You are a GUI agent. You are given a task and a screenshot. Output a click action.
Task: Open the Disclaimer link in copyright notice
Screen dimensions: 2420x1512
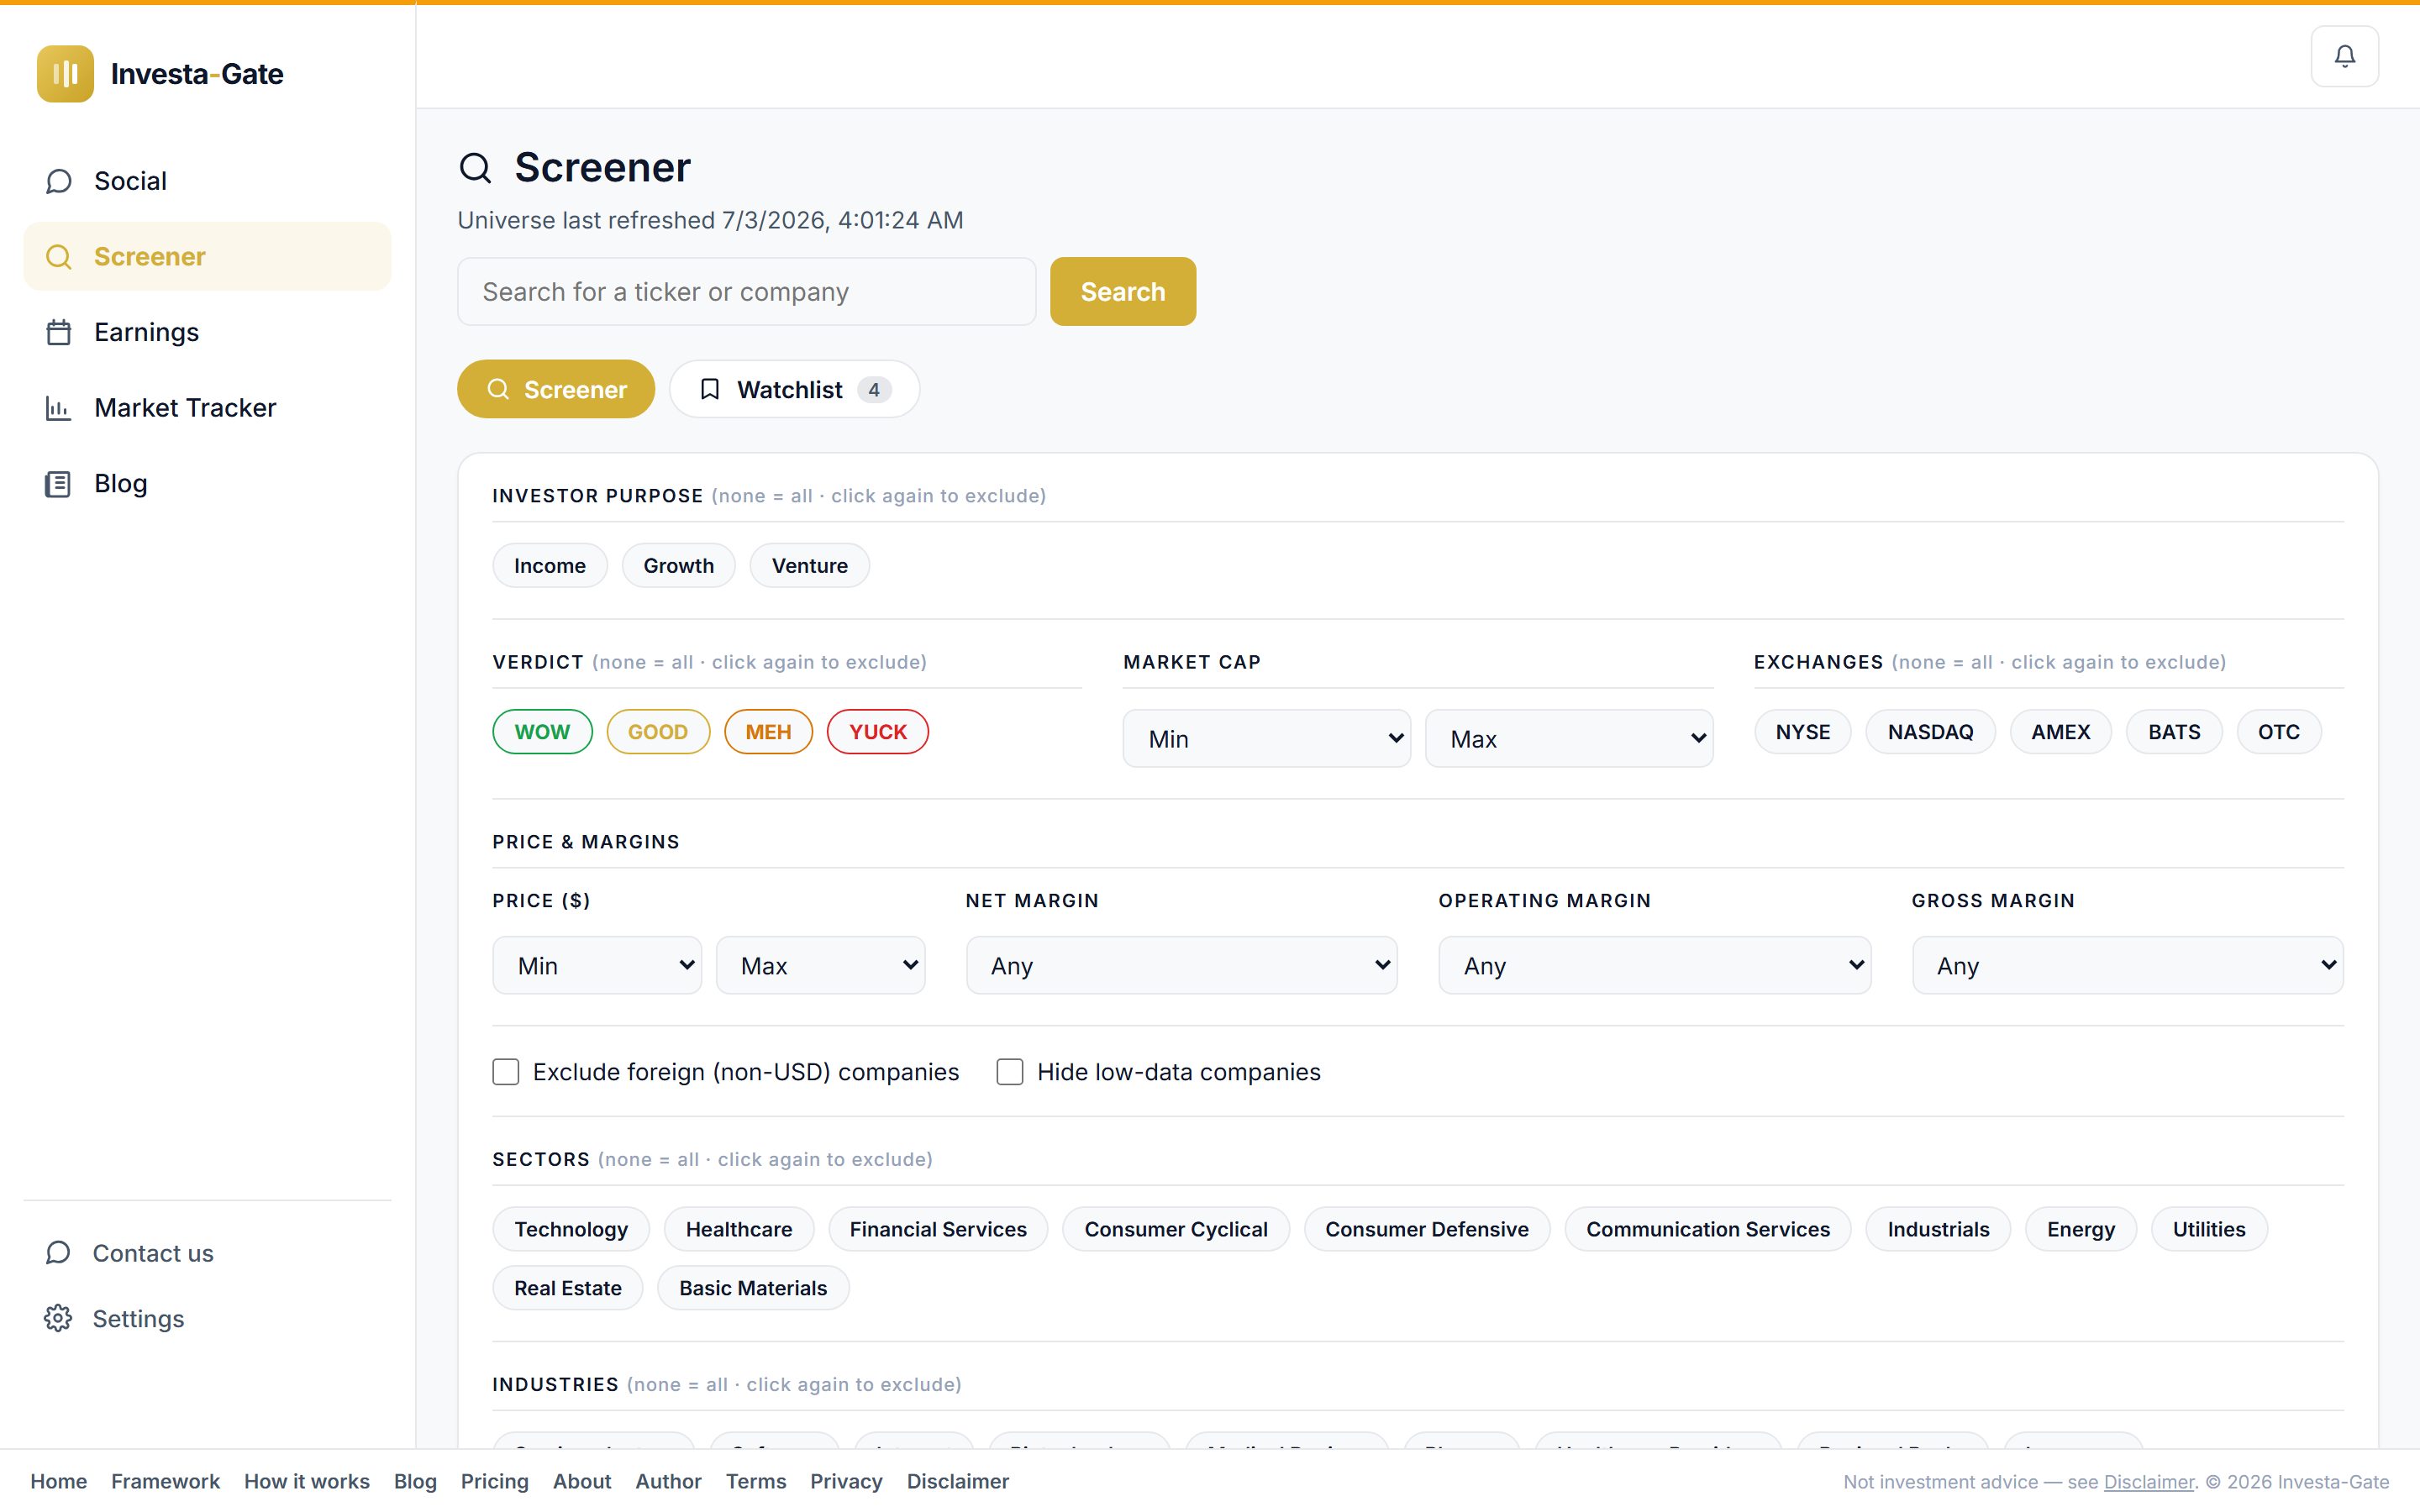click(2149, 1482)
